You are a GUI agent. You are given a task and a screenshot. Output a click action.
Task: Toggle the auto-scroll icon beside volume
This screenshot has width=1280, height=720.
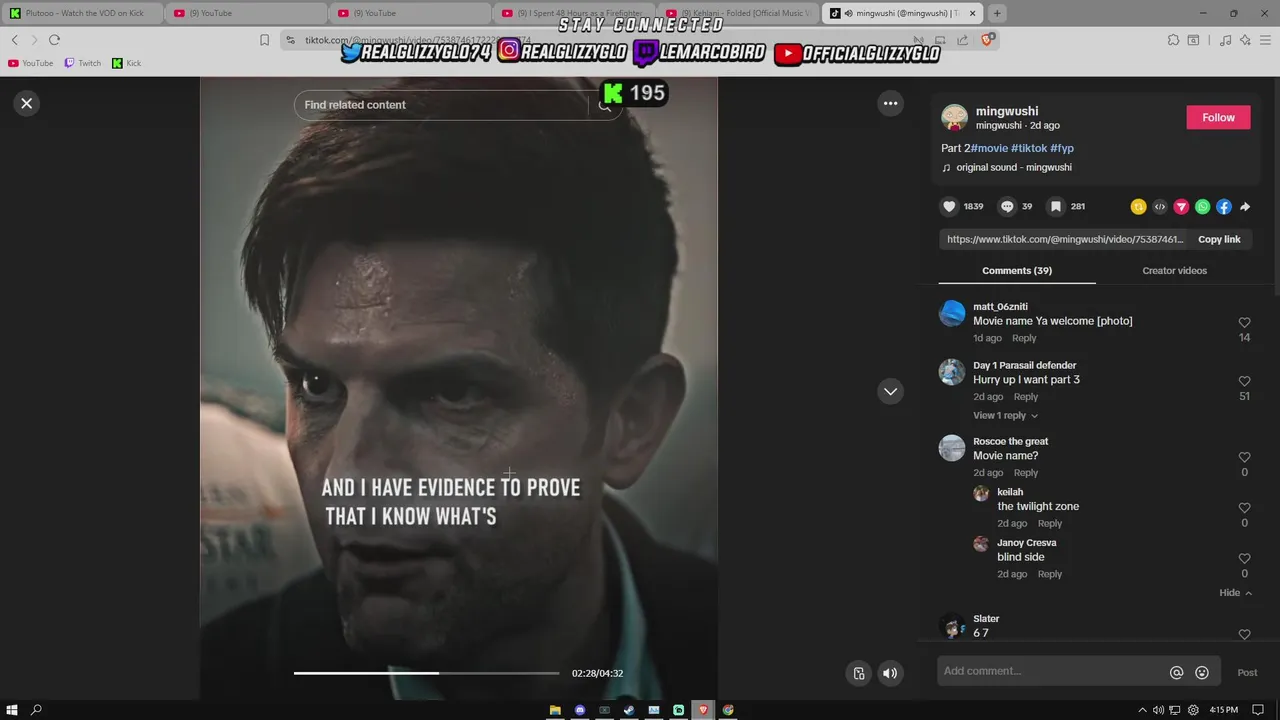click(x=859, y=673)
